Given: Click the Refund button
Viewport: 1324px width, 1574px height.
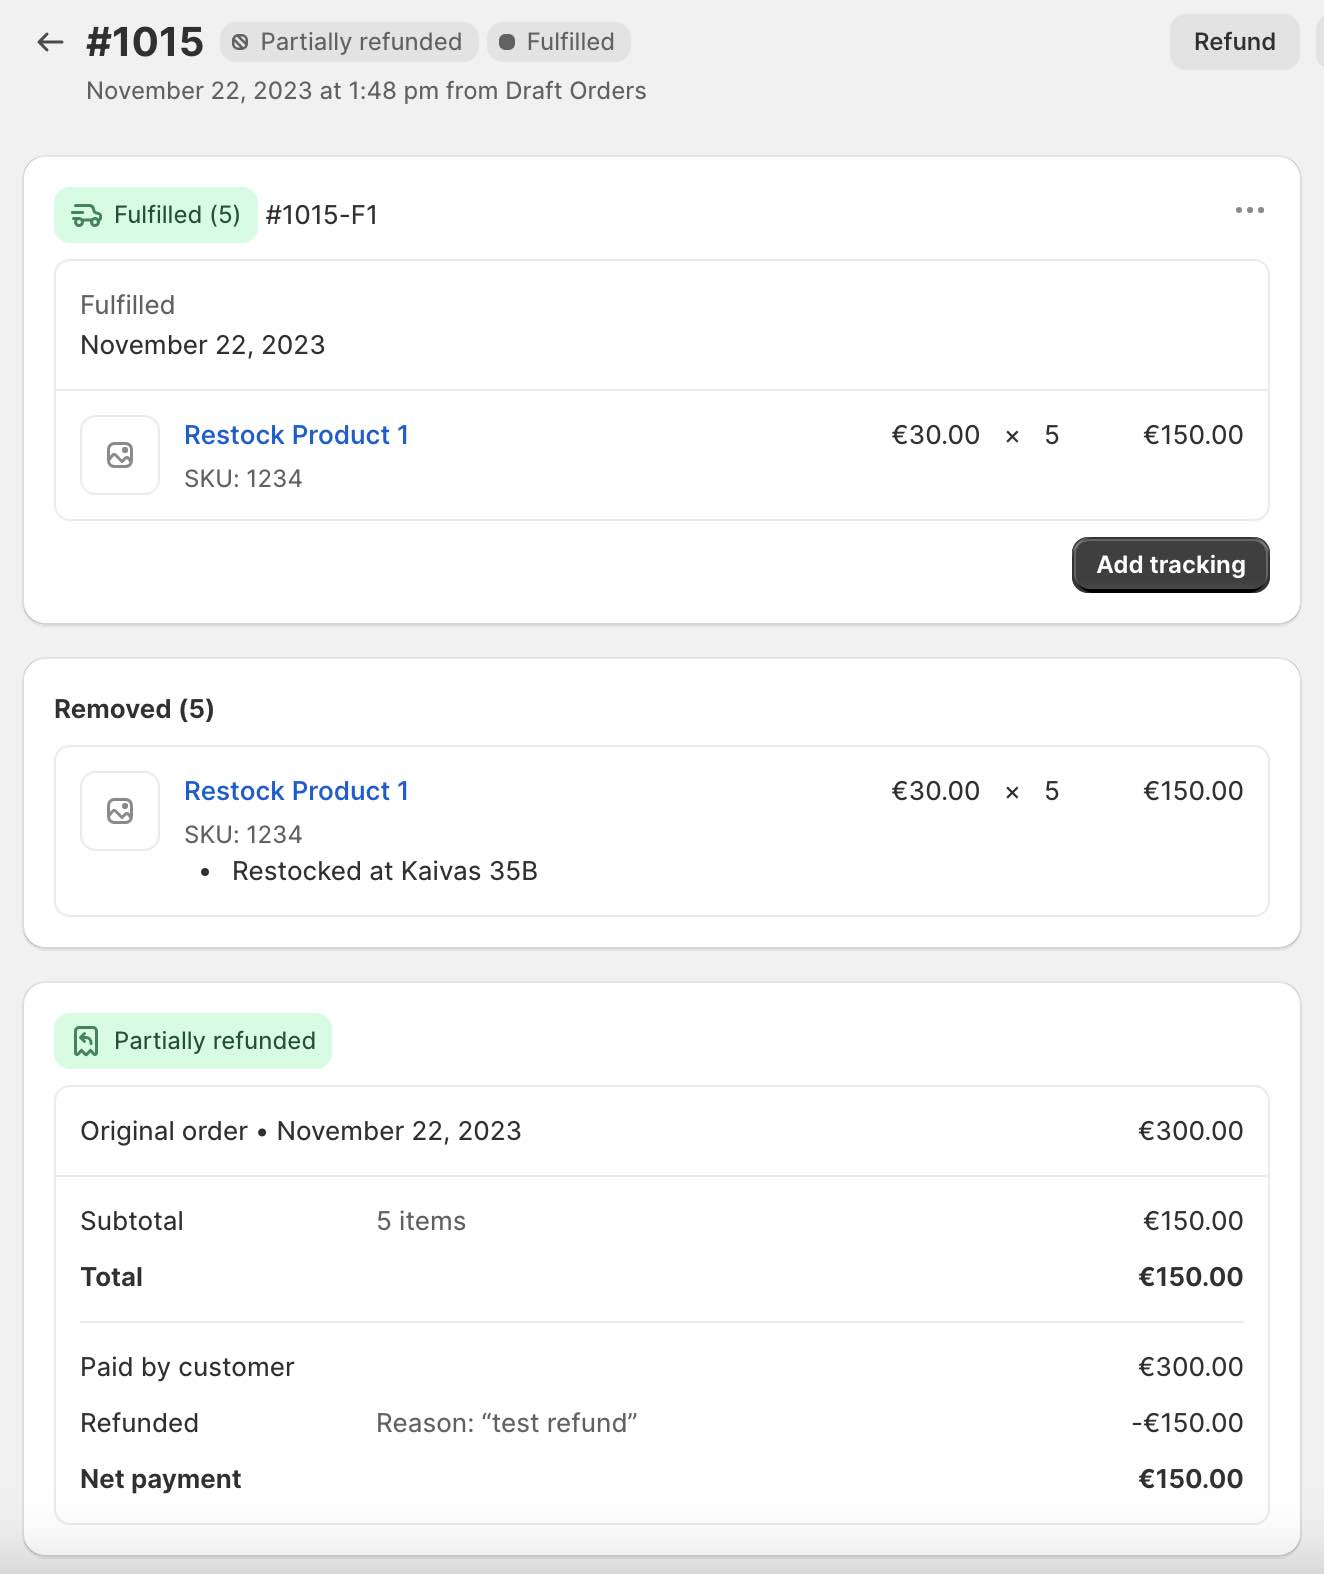Looking at the screenshot, I should (1234, 42).
